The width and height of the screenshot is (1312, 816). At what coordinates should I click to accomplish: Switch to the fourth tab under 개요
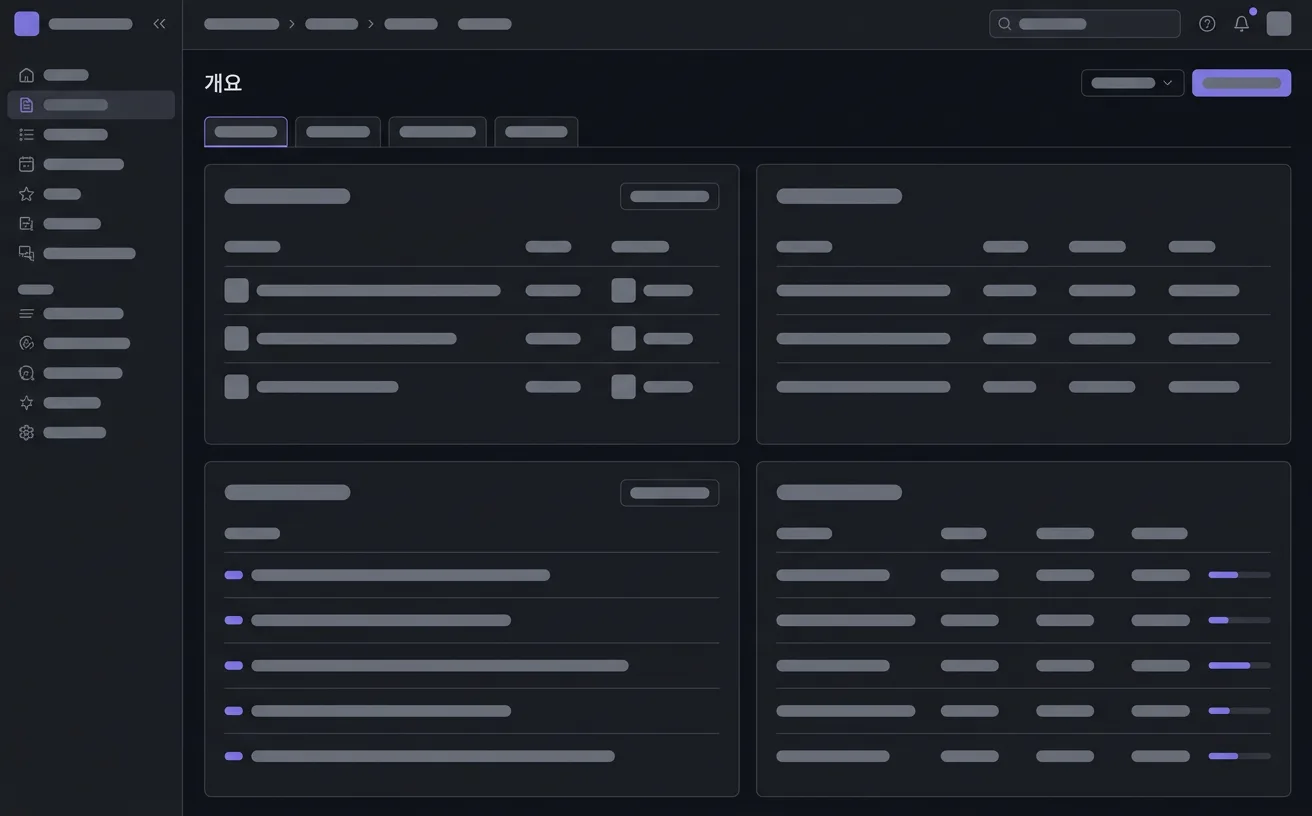coord(536,132)
